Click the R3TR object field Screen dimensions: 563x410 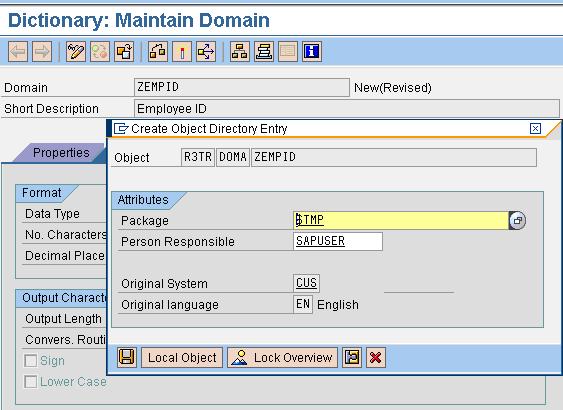pos(198,157)
